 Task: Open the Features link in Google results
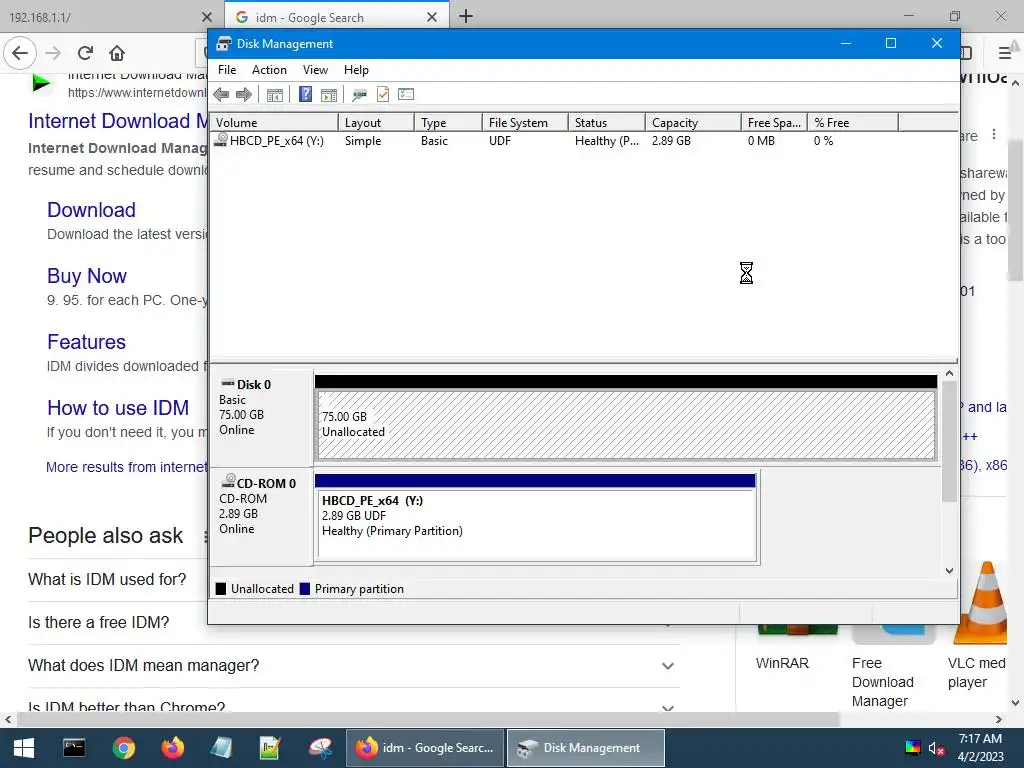[x=86, y=342]
